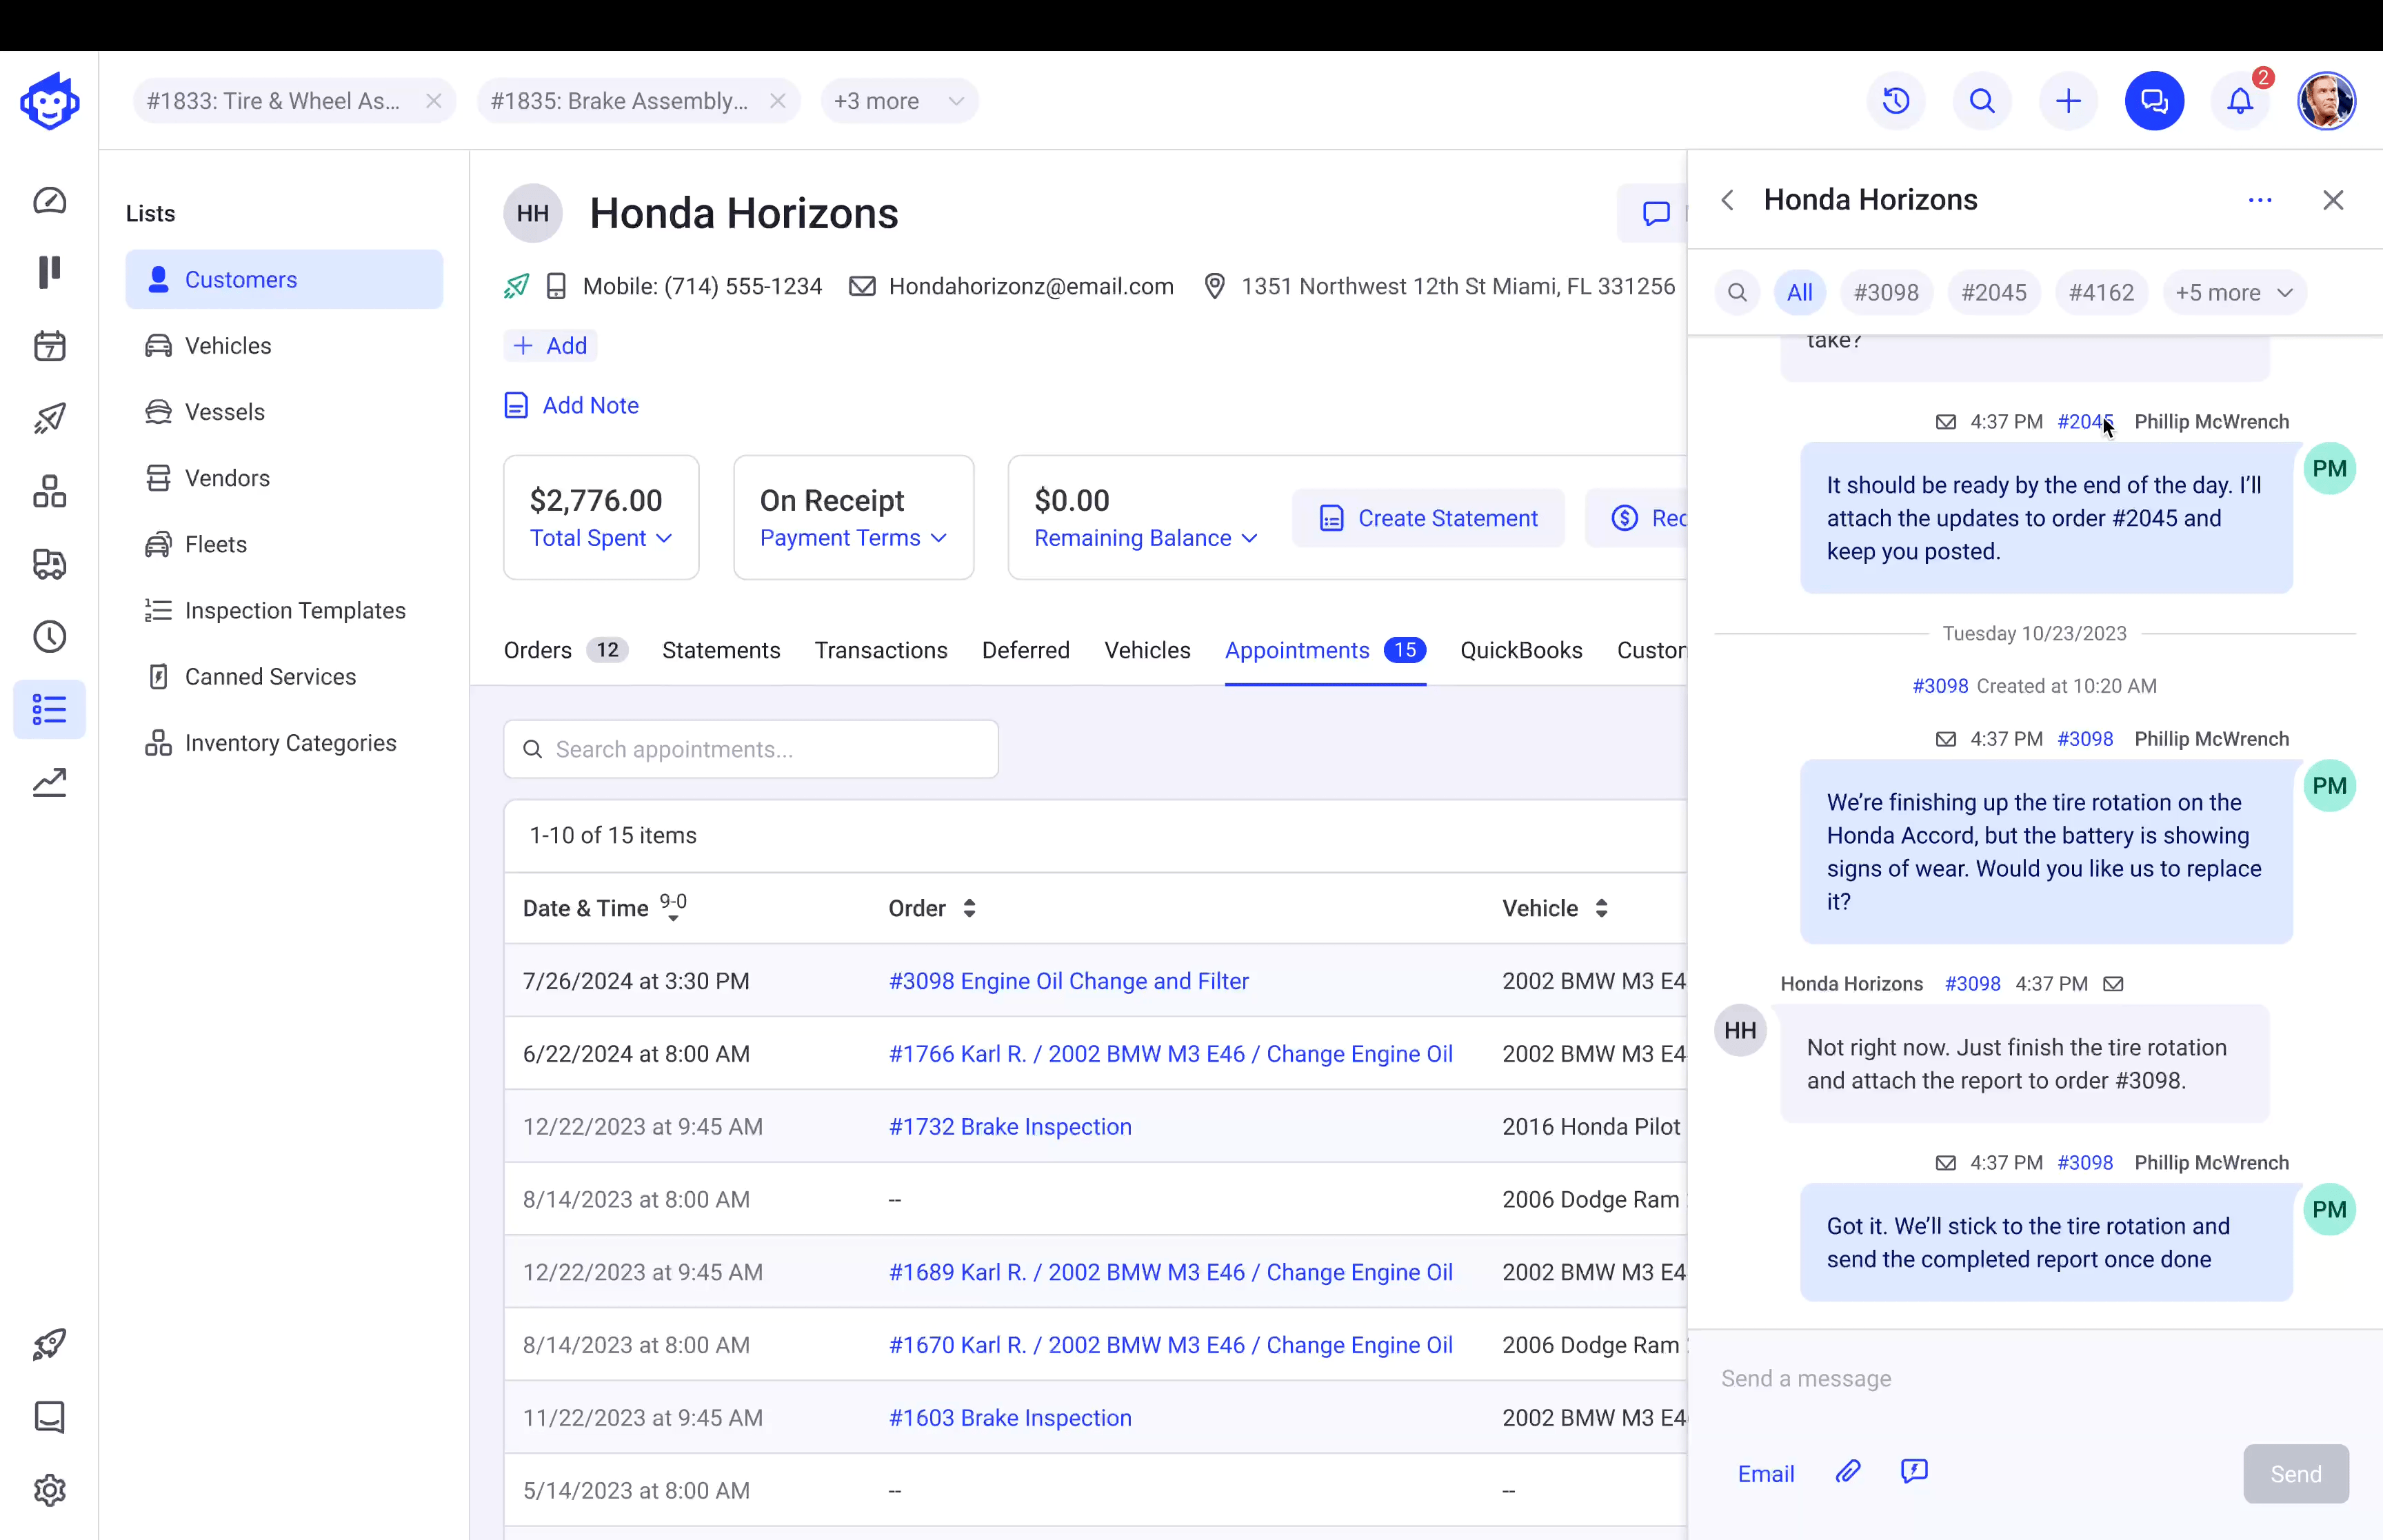Image resolution: width=2383 pixels, height=1540 pixels.
Task: Click the lower rocket icon in sidebar
Action: pyautogui.click(x=49, y=1344)
